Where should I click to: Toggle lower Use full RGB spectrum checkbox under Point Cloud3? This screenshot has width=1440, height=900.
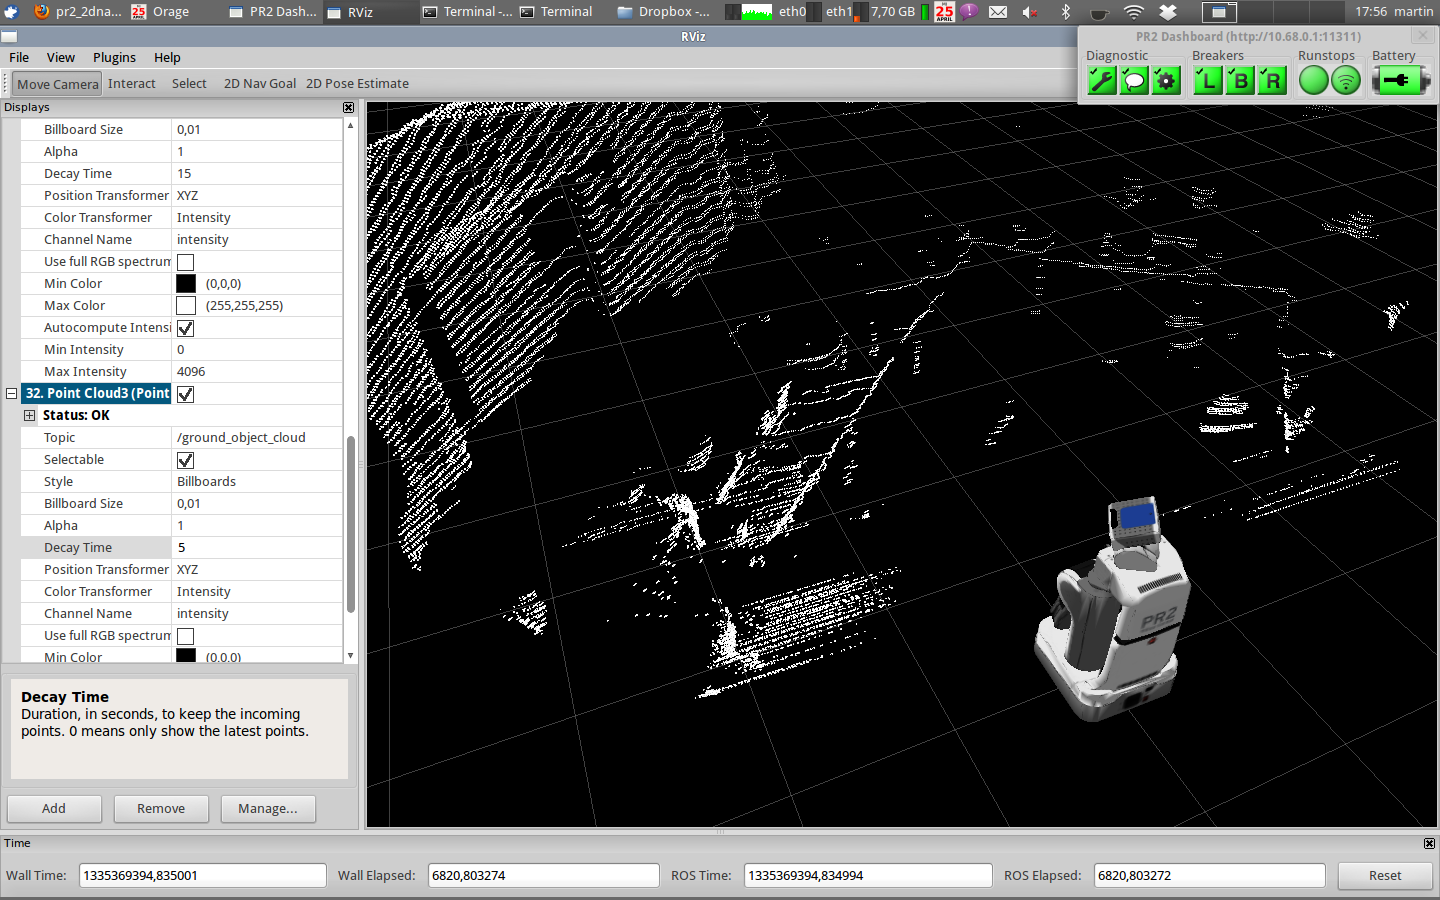185,636
